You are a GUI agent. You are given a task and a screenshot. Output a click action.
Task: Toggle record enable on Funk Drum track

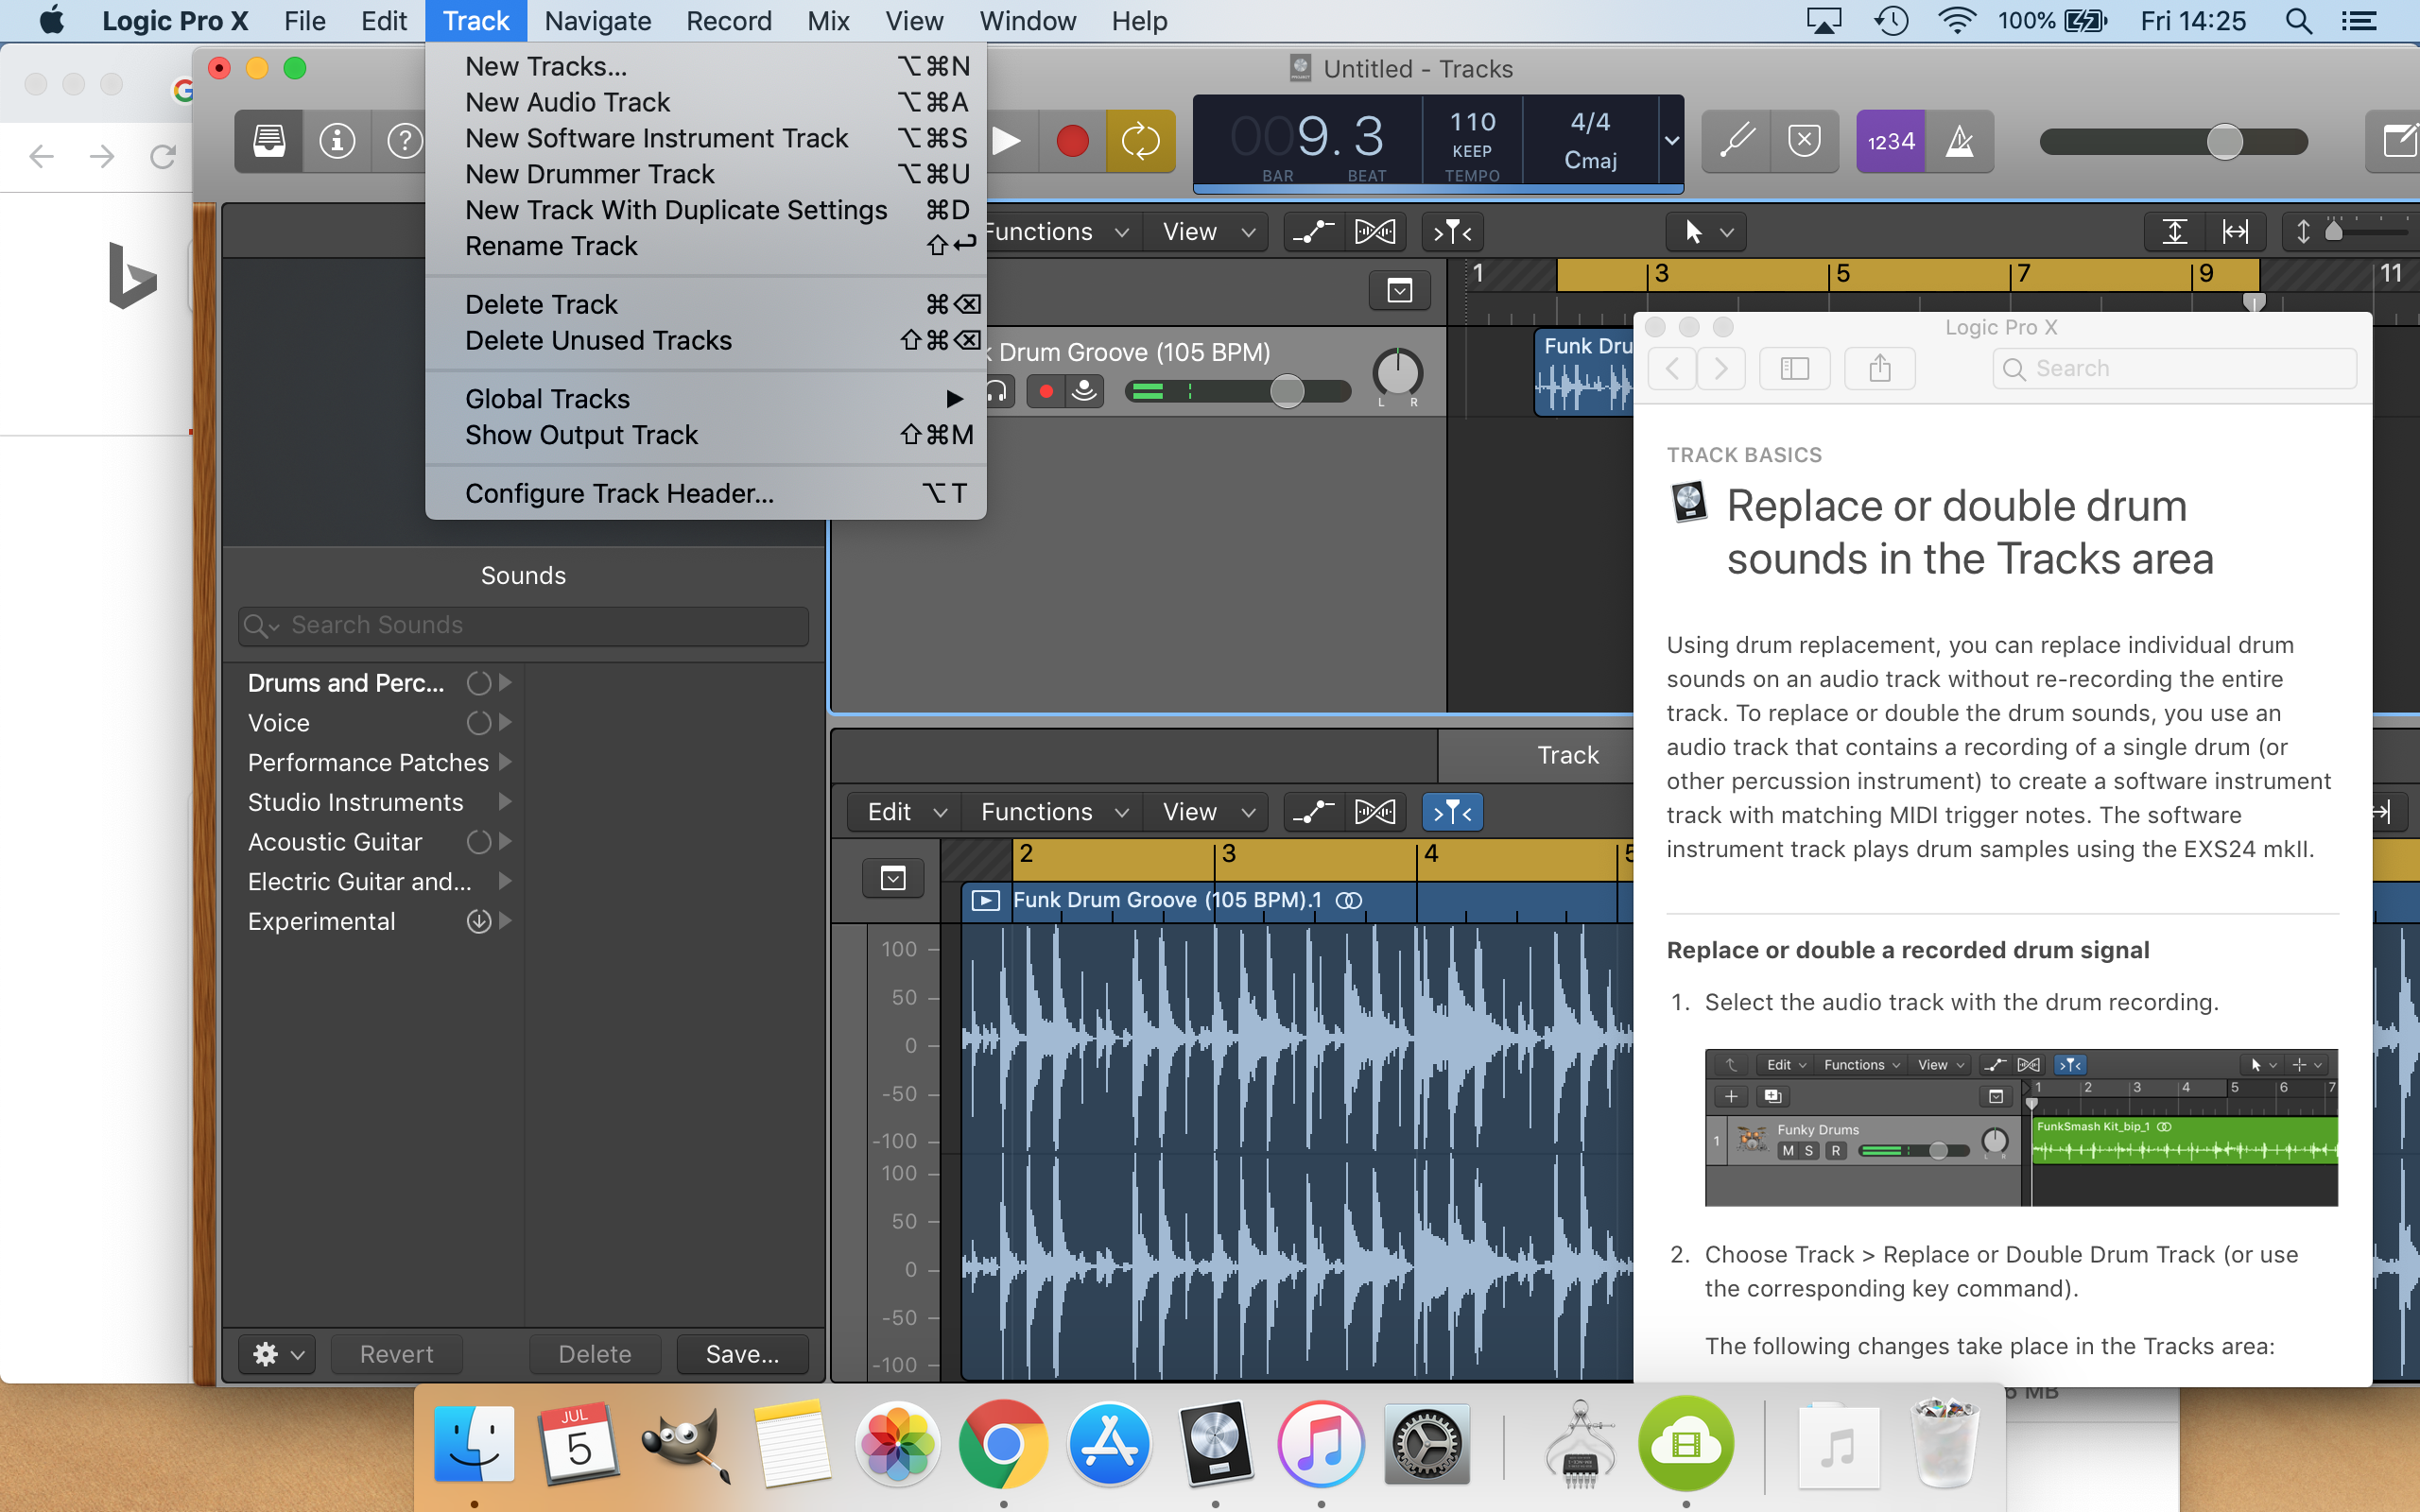(x=1046, y=391)
